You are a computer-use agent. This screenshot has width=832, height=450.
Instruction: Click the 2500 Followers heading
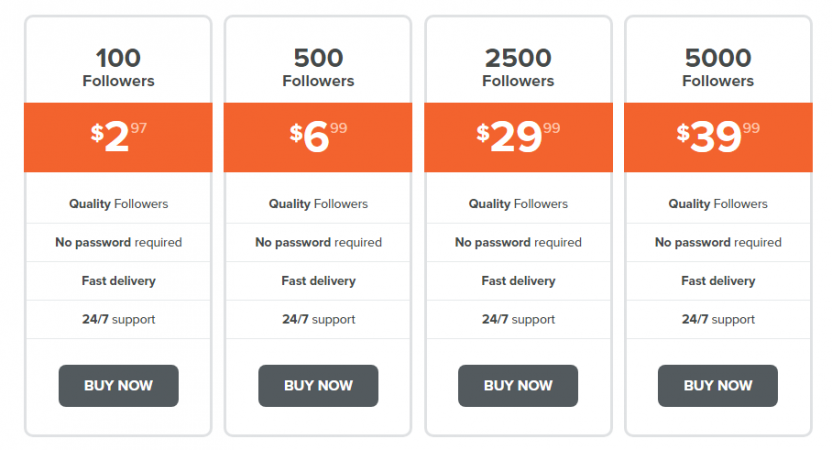[x=518, y=67]
